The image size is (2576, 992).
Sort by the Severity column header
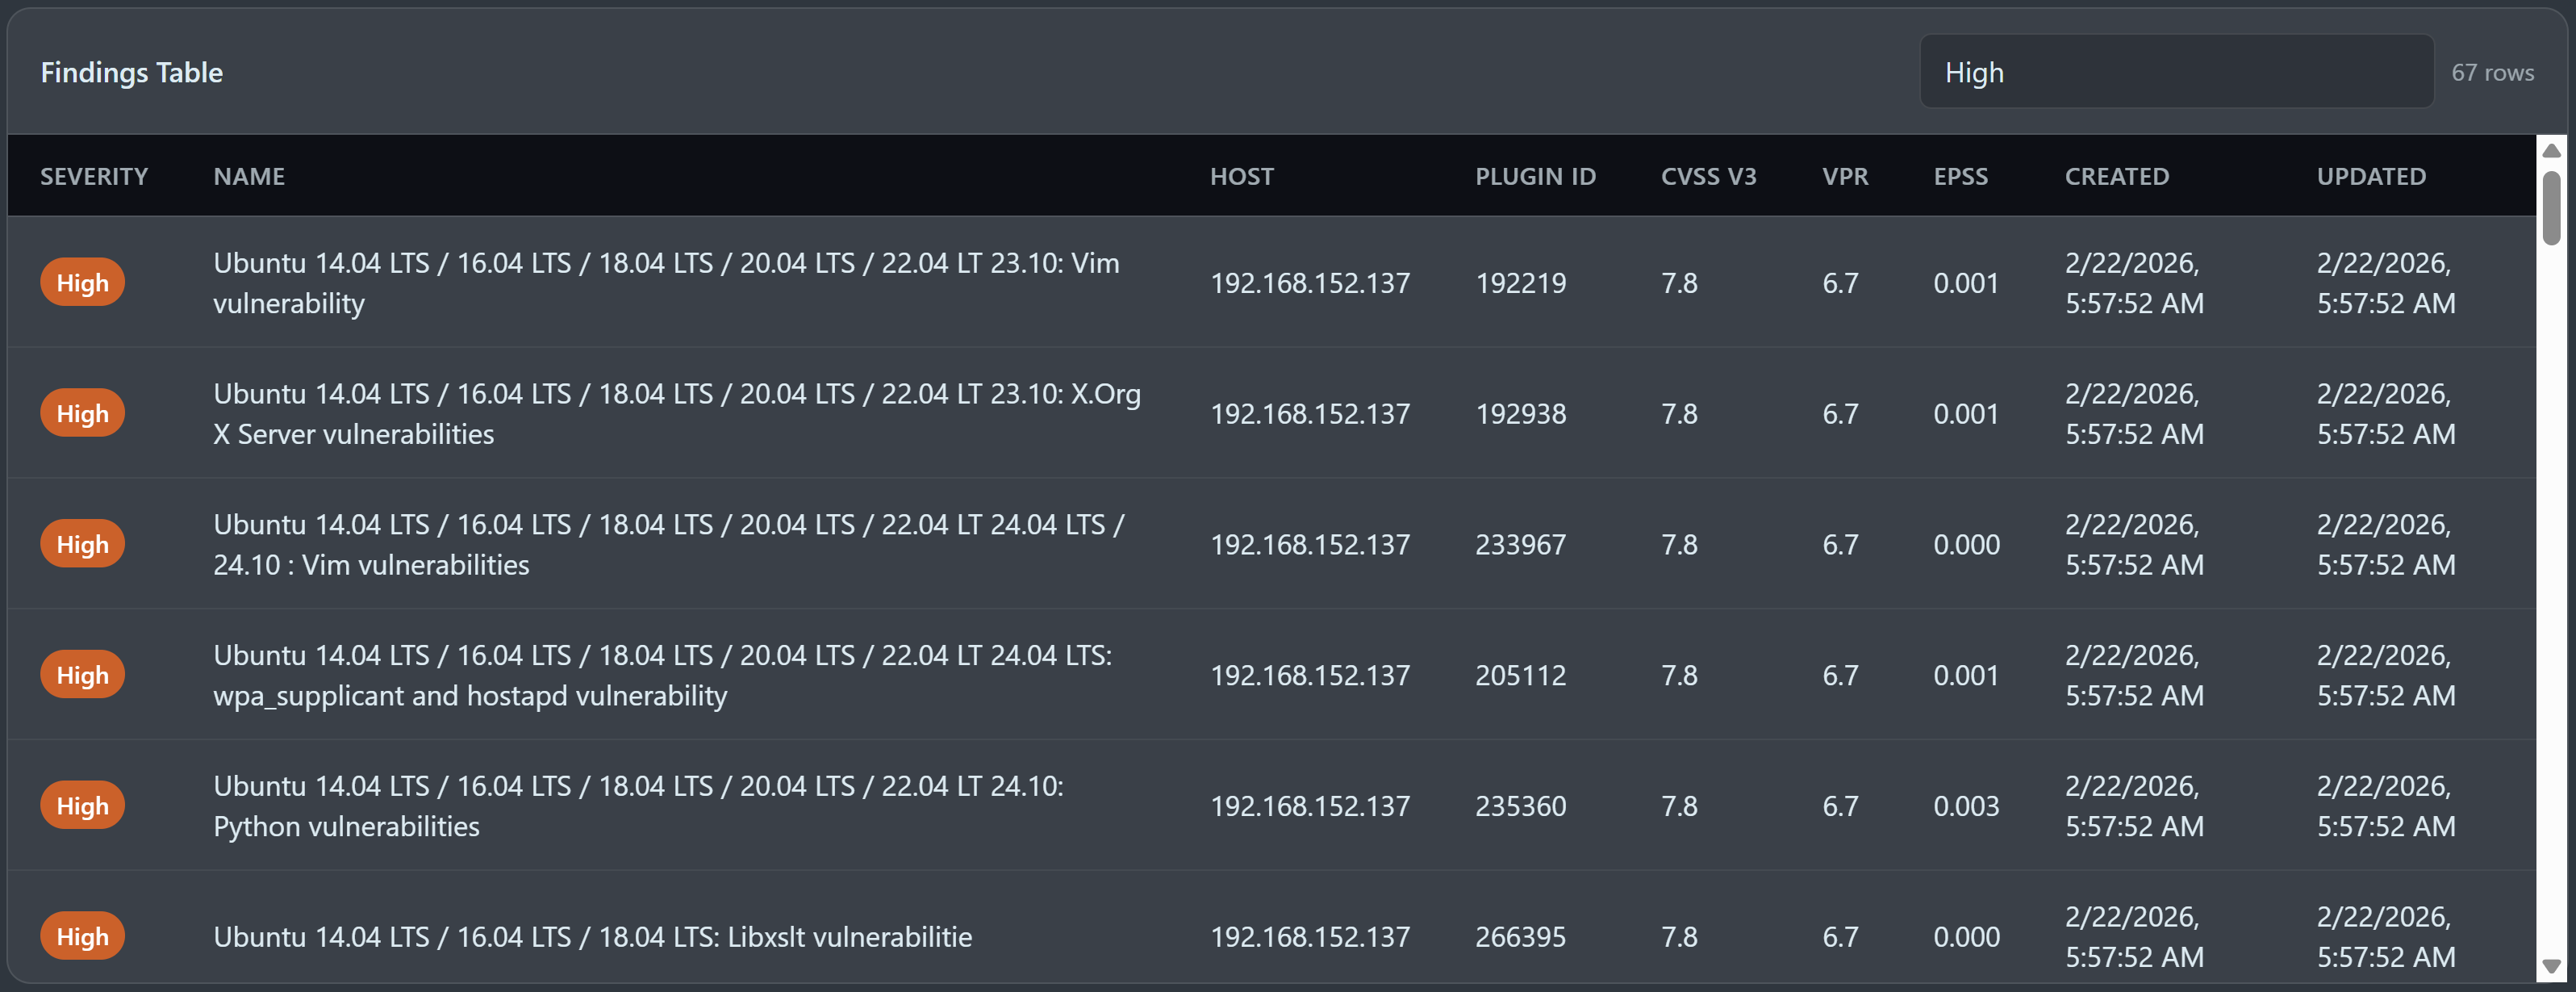[x=94, y=177]
